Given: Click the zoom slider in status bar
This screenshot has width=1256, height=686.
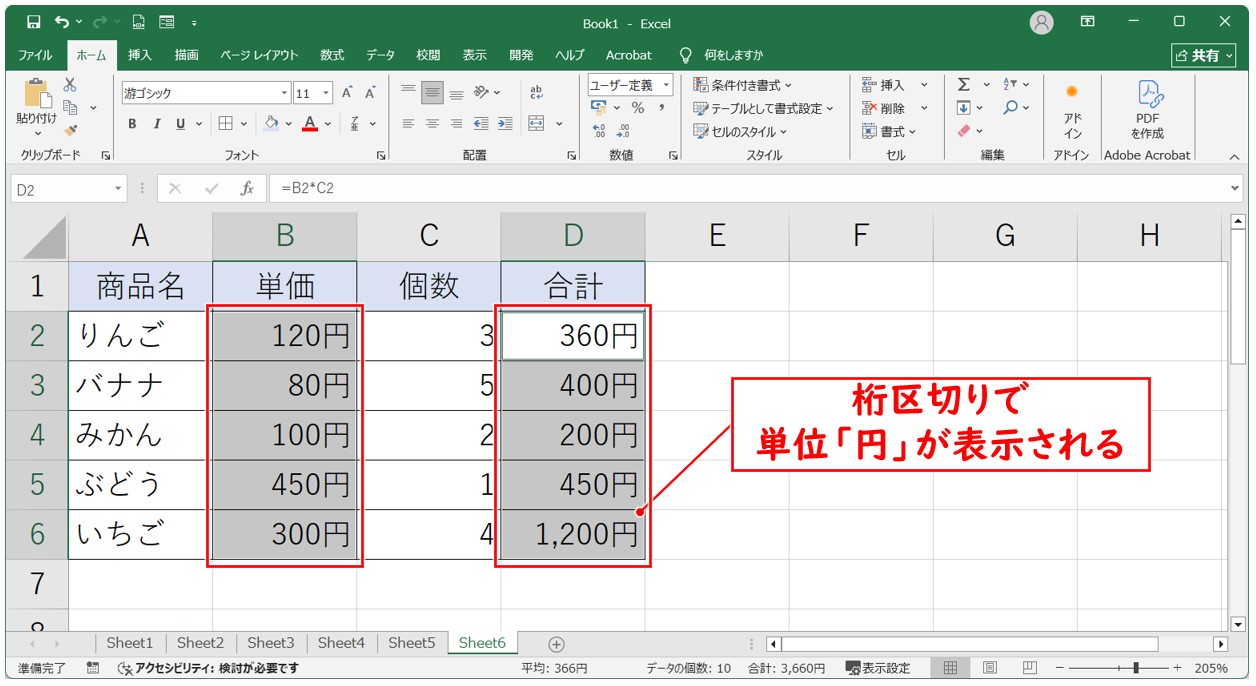Looking at the screenshot, I should coord(1133,668).
